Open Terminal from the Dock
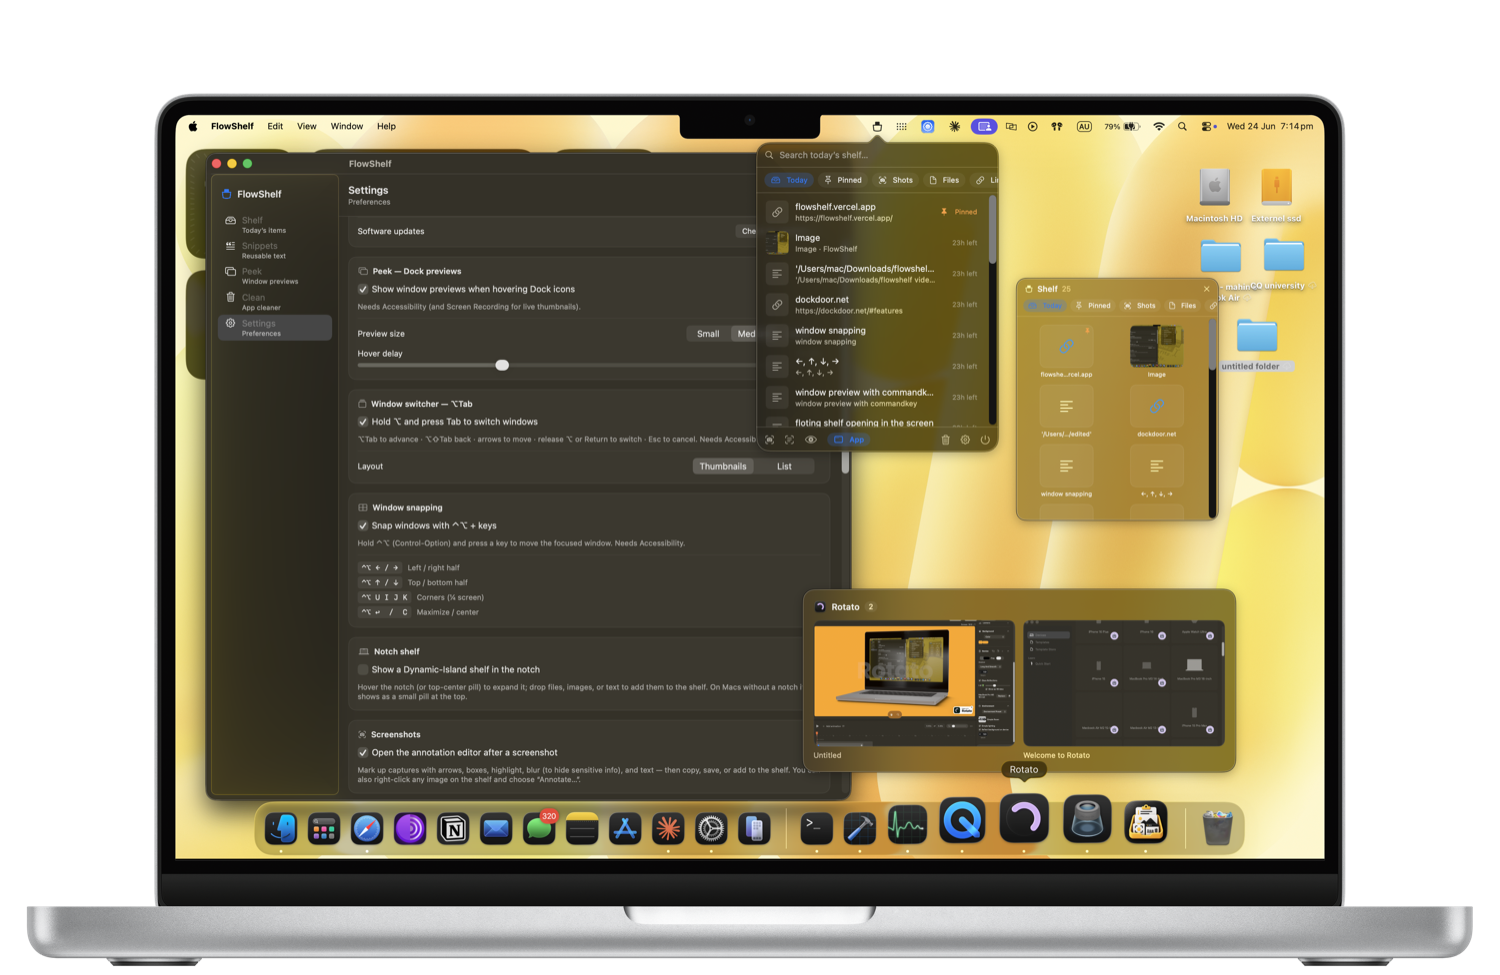 [817, 828]
